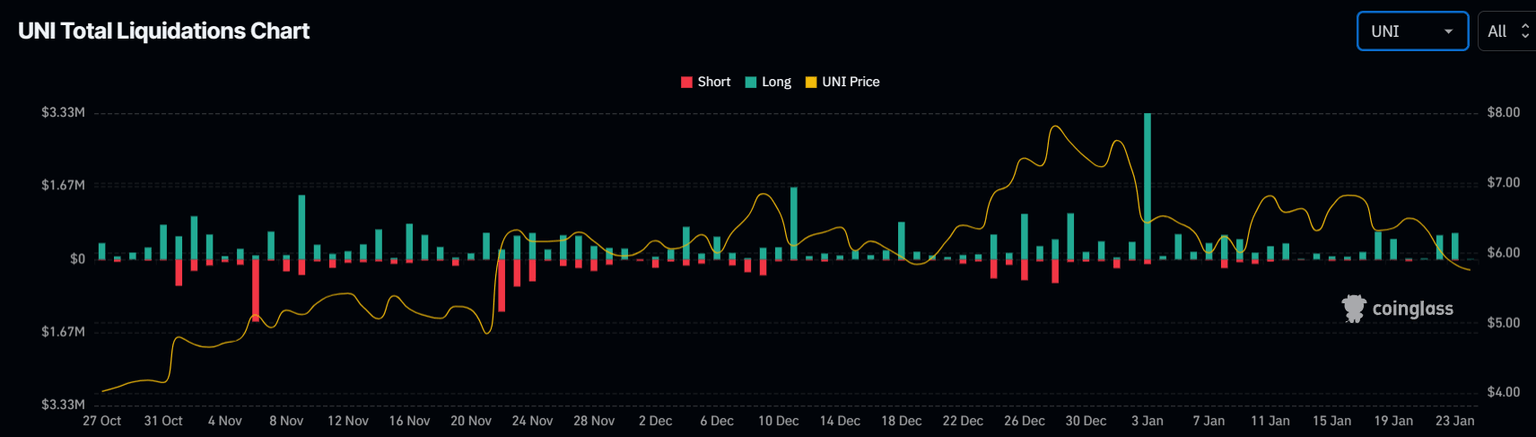
Task: Click the 26 Dec date label
Action: point(1024,421)
